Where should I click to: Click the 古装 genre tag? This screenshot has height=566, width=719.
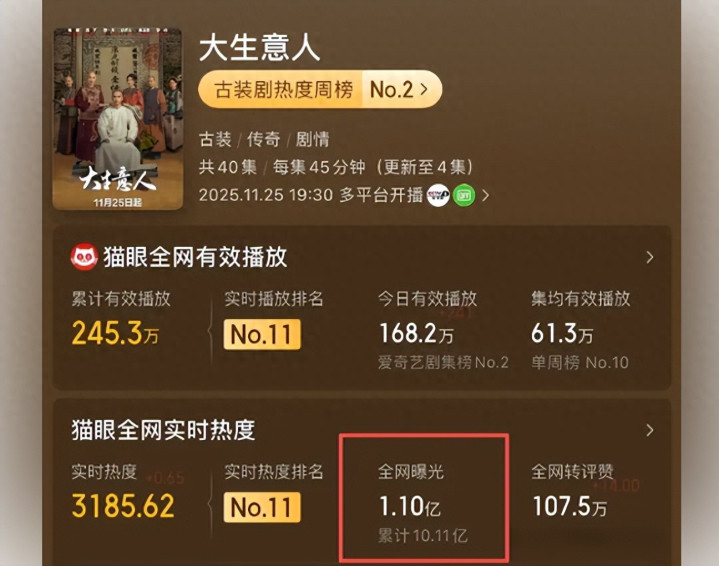pos(215,139)
